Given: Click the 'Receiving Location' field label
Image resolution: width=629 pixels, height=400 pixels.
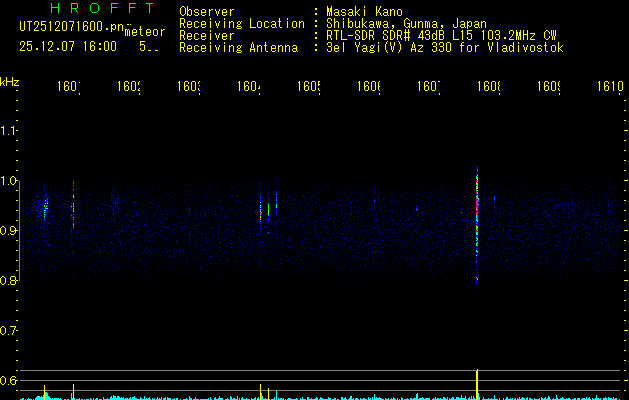Looking at the screenshot, I should [x=241, y=24].
